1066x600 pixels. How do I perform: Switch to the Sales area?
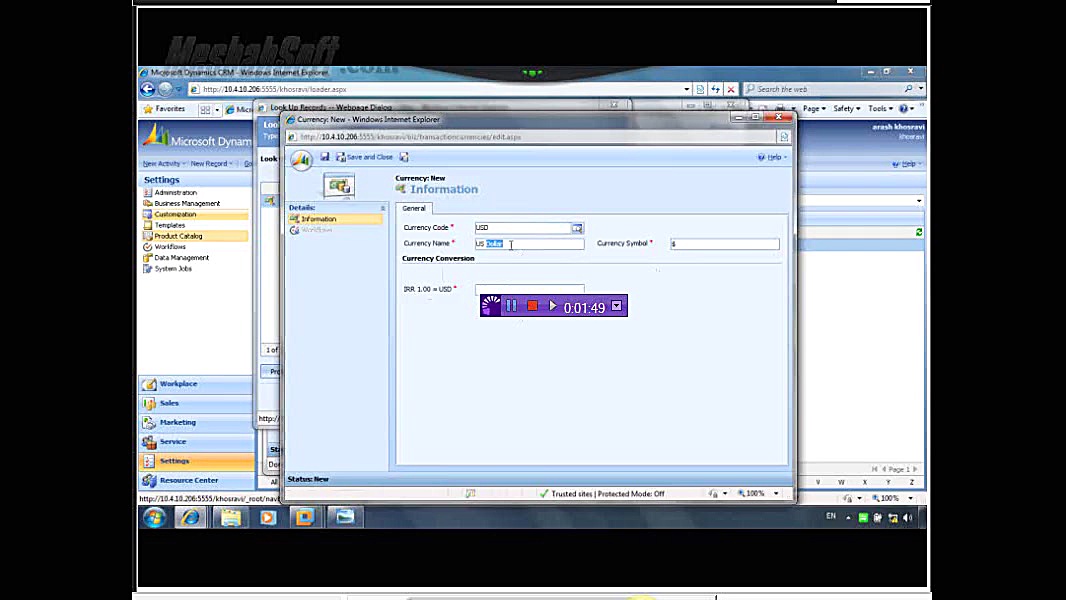(196, 403)
